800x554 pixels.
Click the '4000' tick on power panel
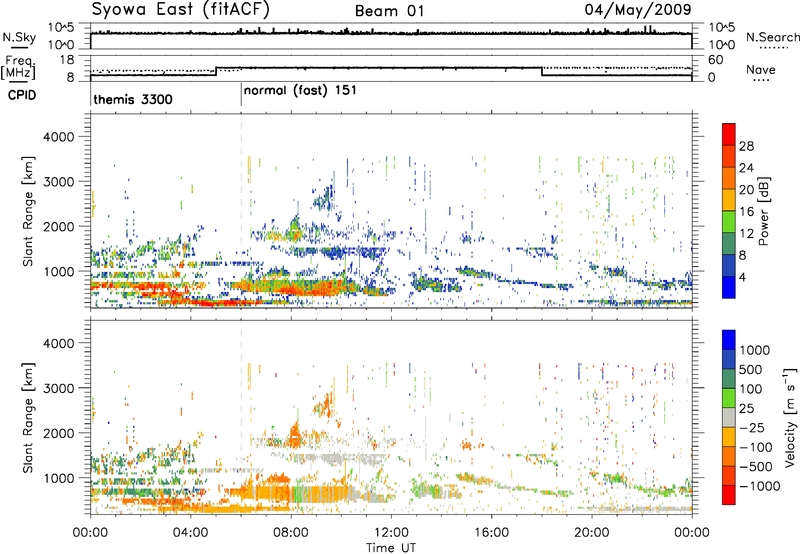click(x=58, y=137)
